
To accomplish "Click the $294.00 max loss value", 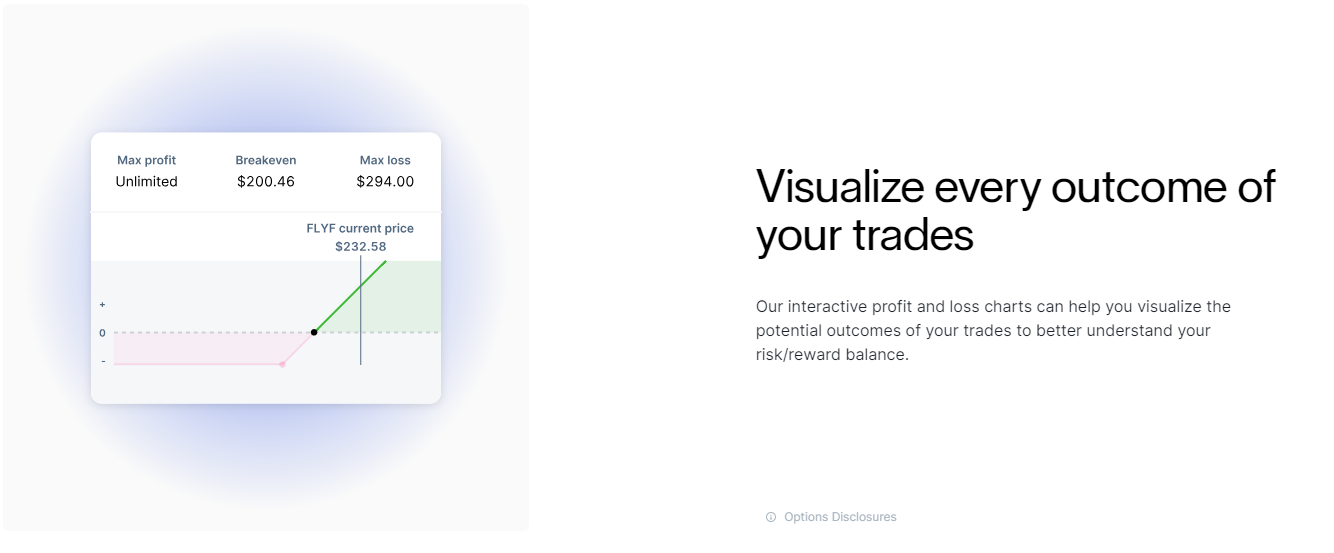I will point(385,182).
